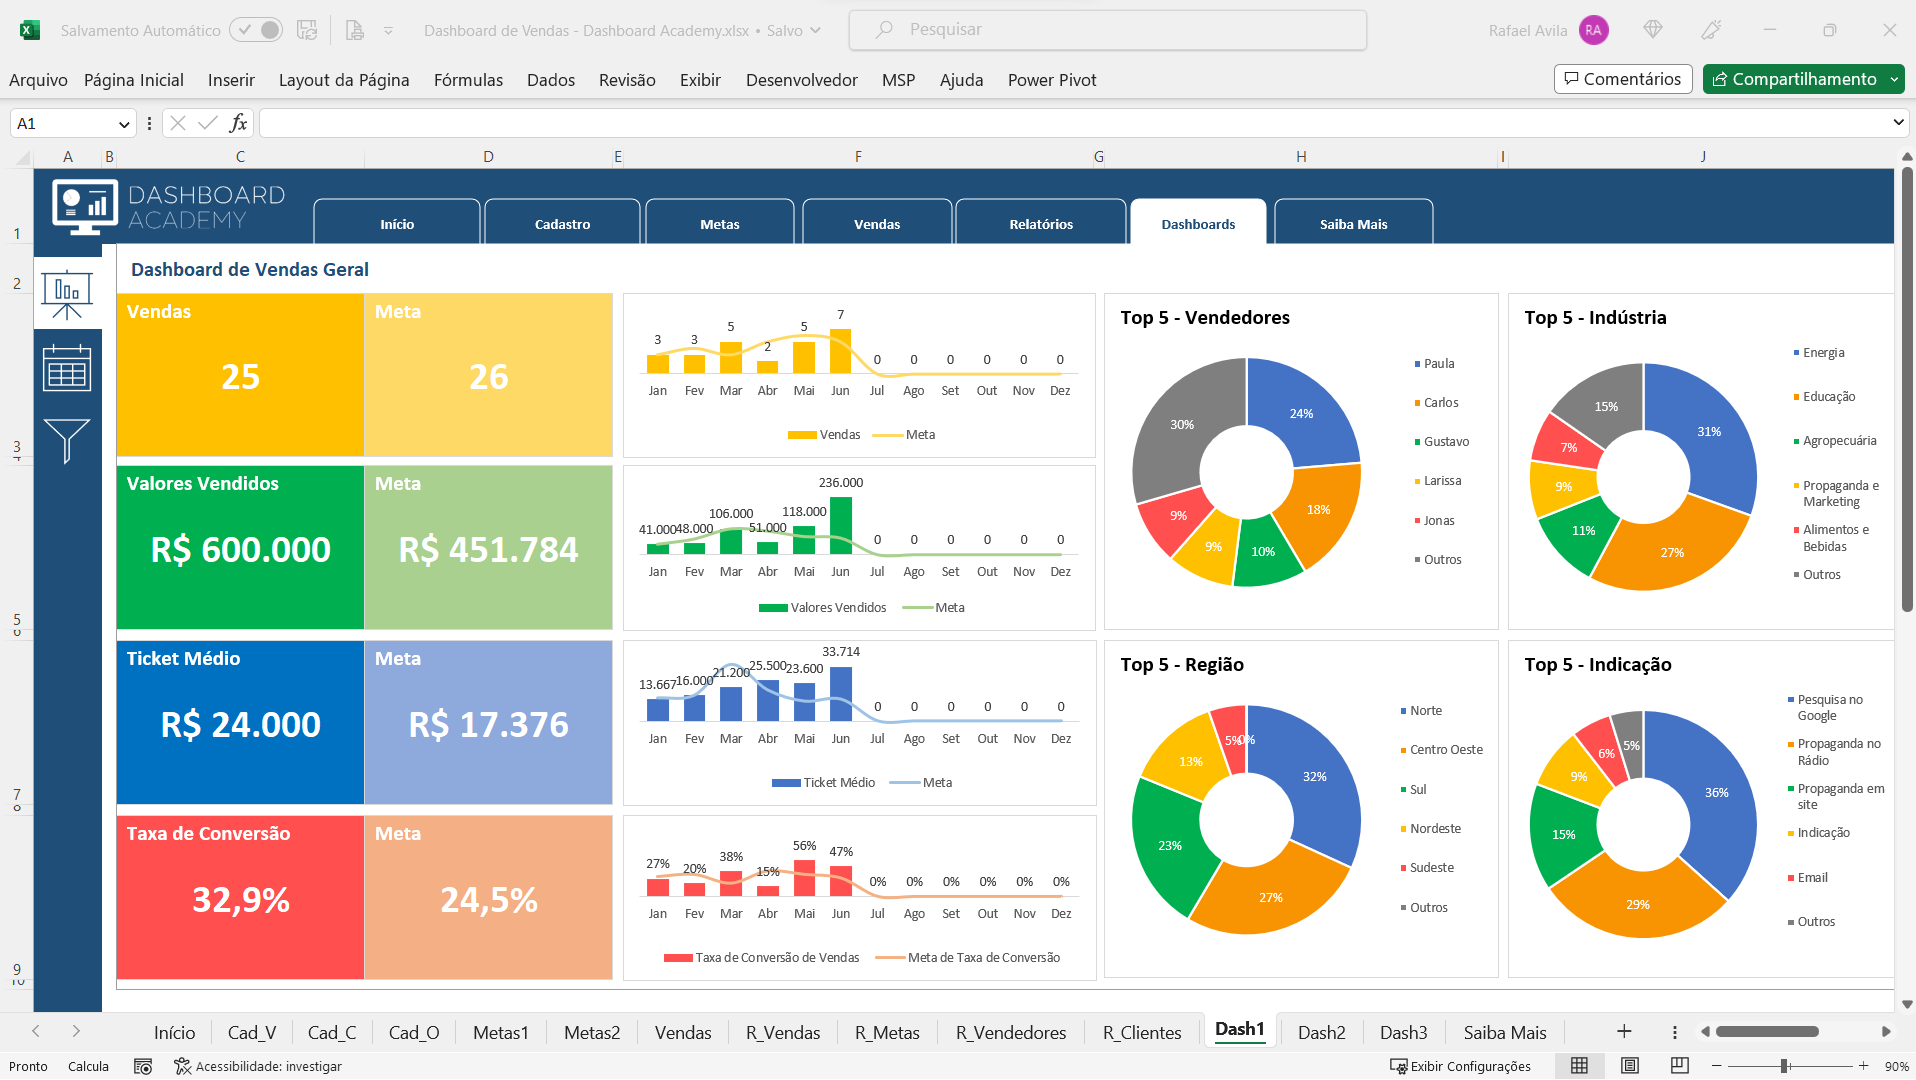Go to the Saiba Mais navigation tab
Image resolution: width=1916 pixels, height=1080 pixels.
(x=1353, y=223)
